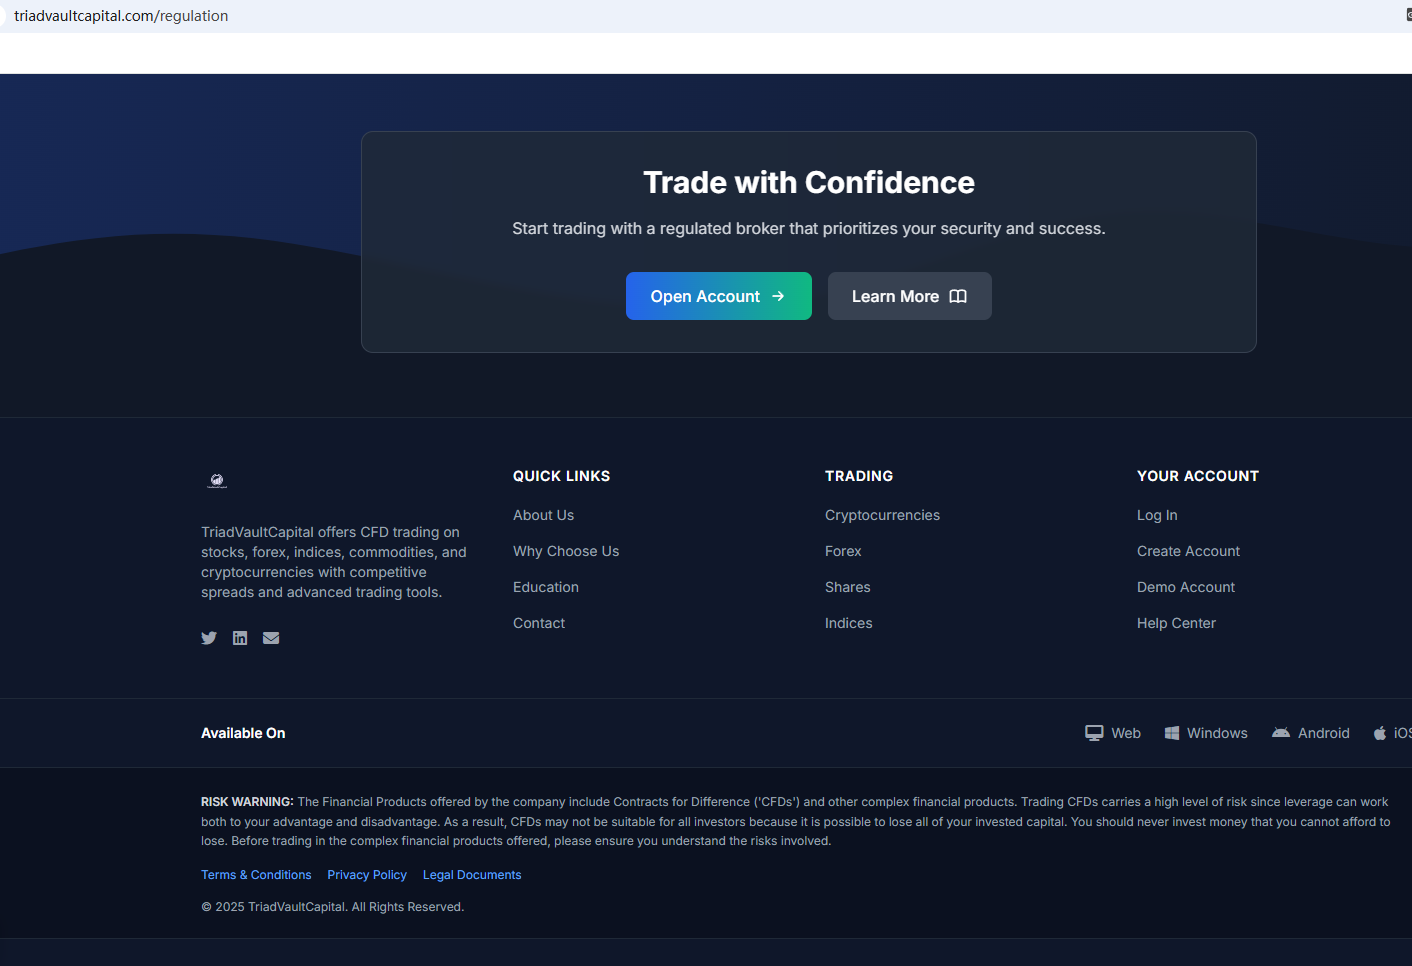Viewport: 1412px width, 966px height.
Task: Open the About Us link
Action: (x=543, y=515)
